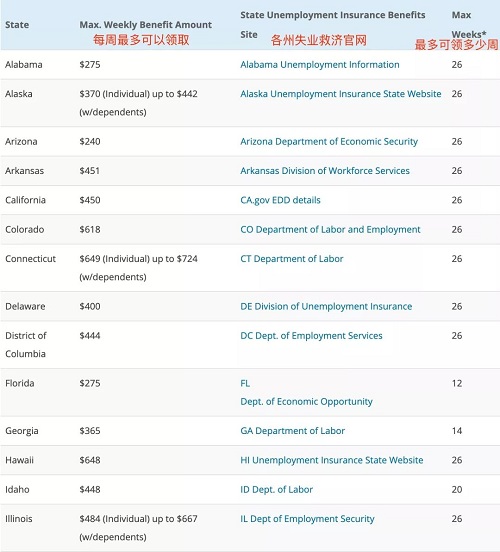Select the State Unemployment Insurance Benefits Site header

click(333, 25)
